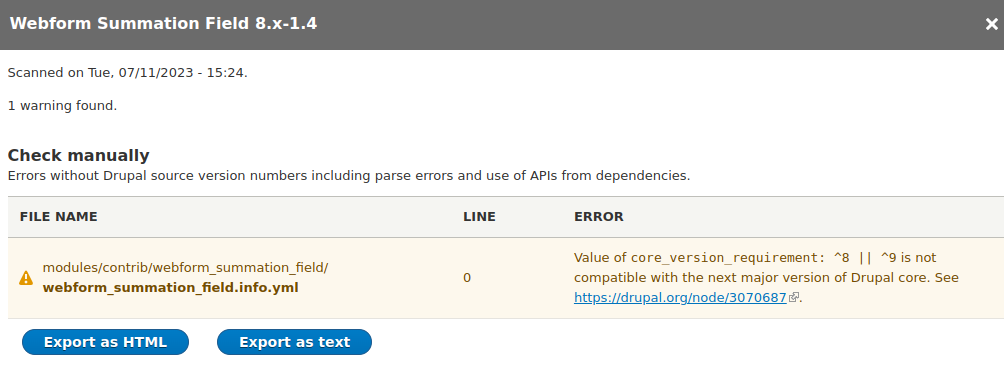Image resolution: width=1004 pixels, height=392 pixels.
Task: Click the Check manually heading
Action: point(79,155)
